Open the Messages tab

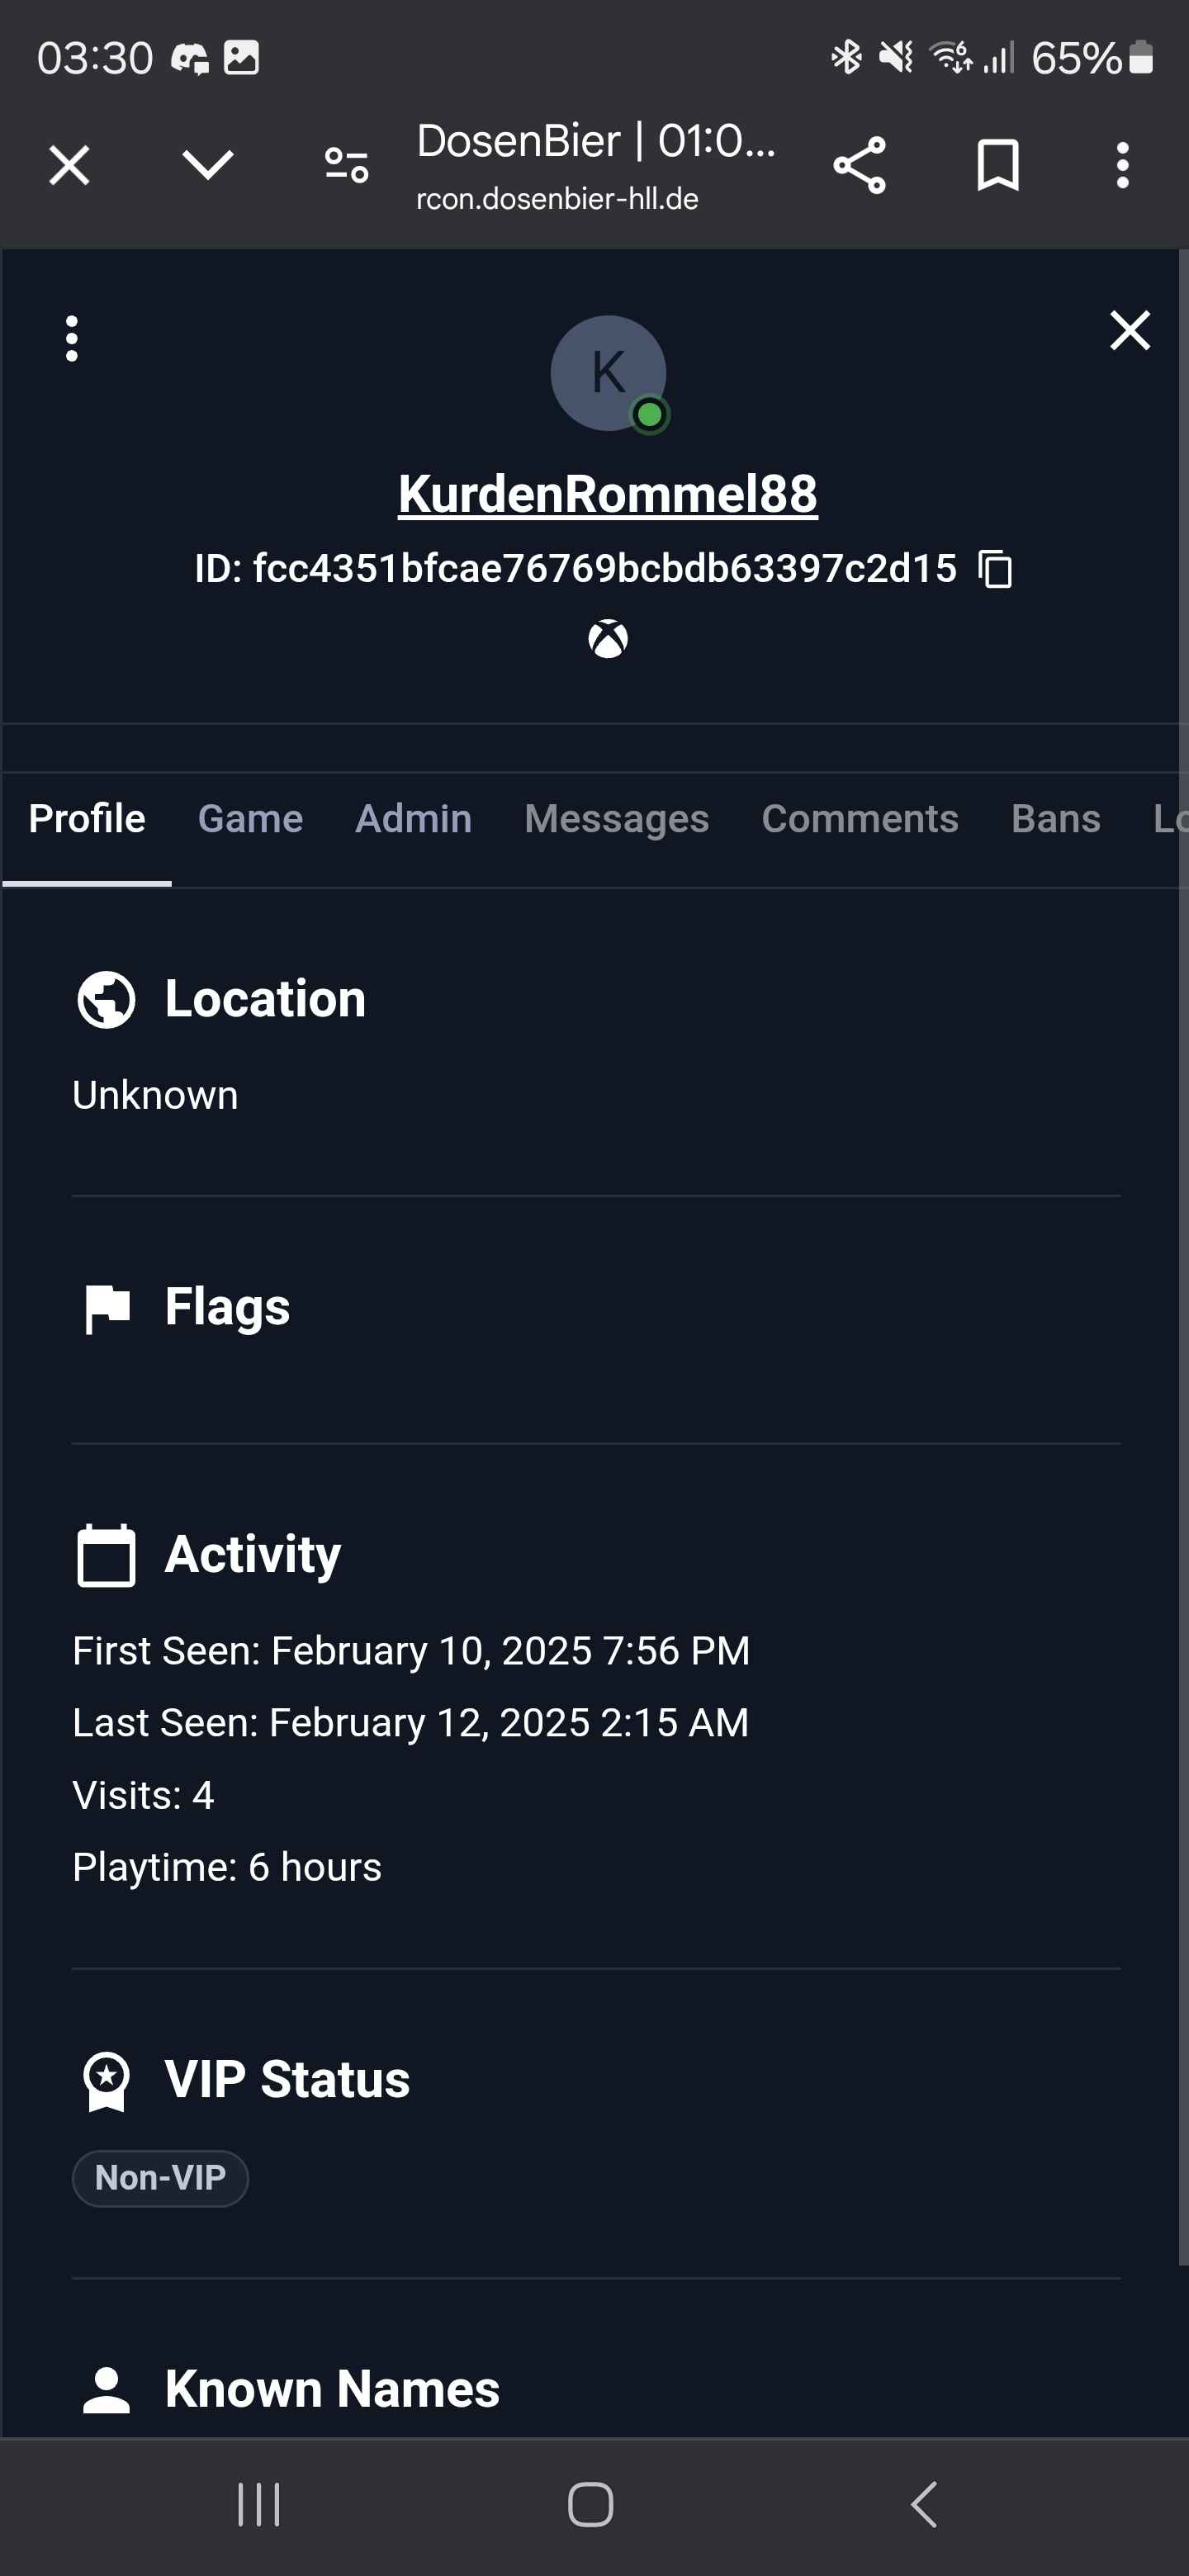pyautogui.click(x=616, y=819)
